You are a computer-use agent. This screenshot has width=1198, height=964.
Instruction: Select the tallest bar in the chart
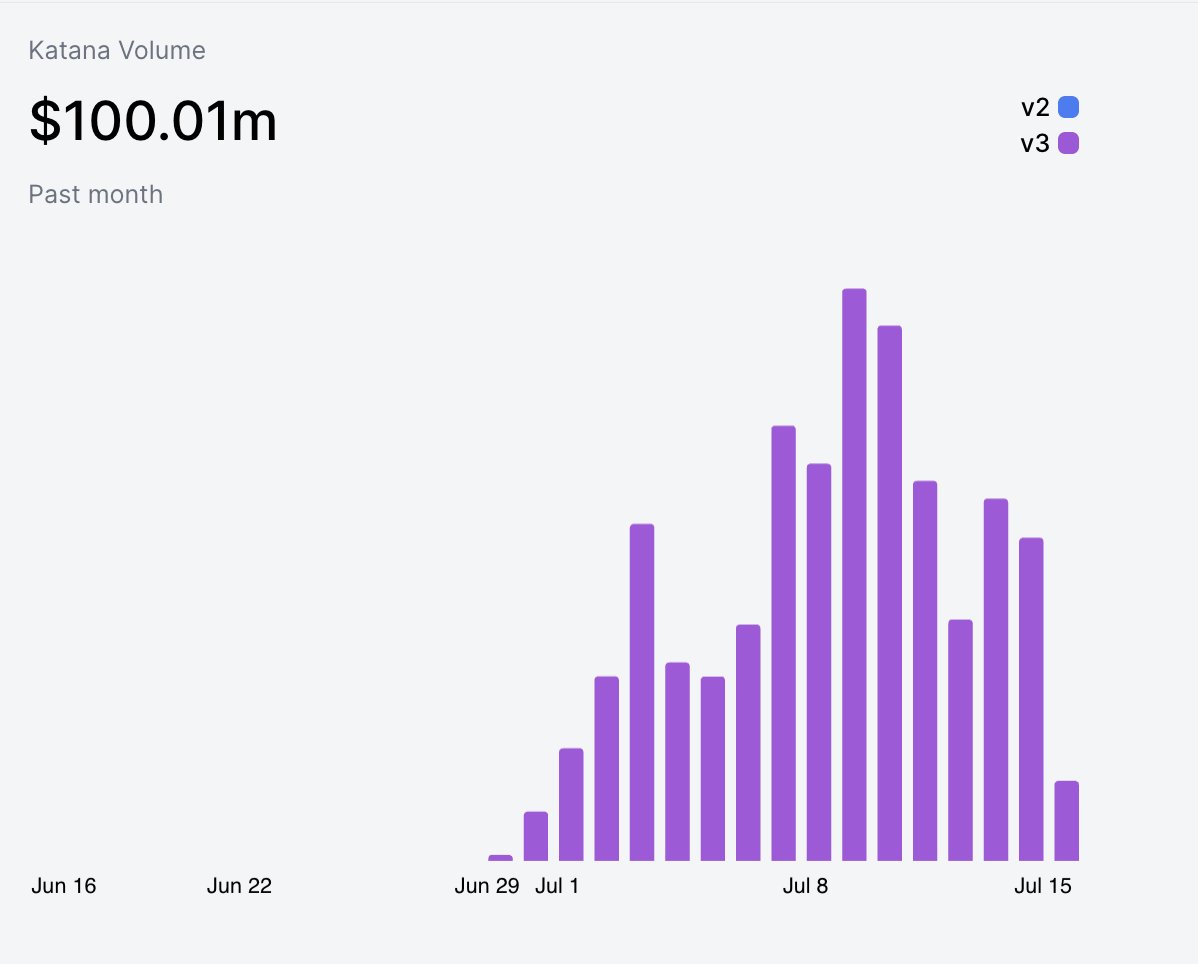coord(854,574)
